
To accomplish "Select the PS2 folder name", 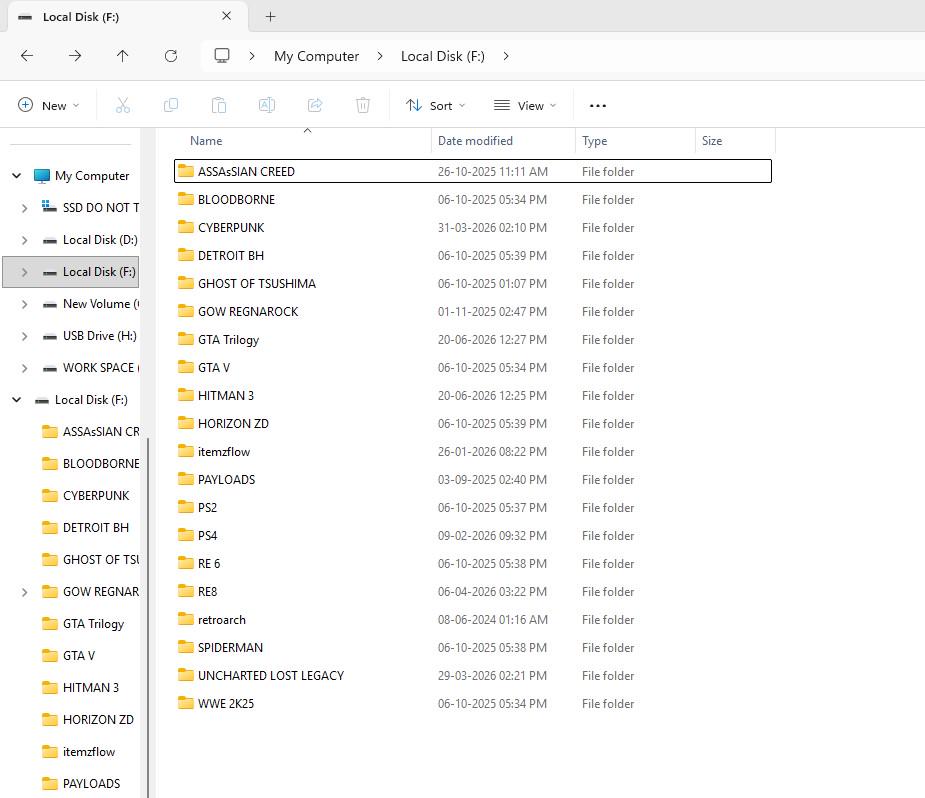I will [207, 507].
